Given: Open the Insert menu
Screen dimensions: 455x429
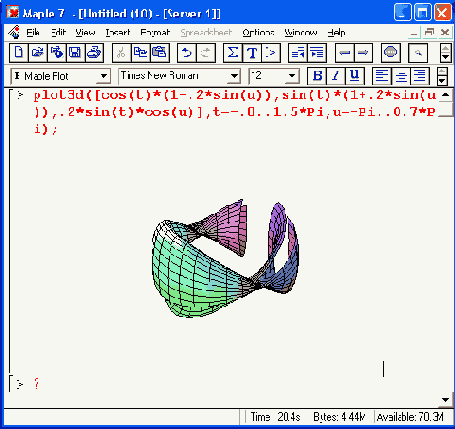Looking at the screenshot, I should [118, 32].
